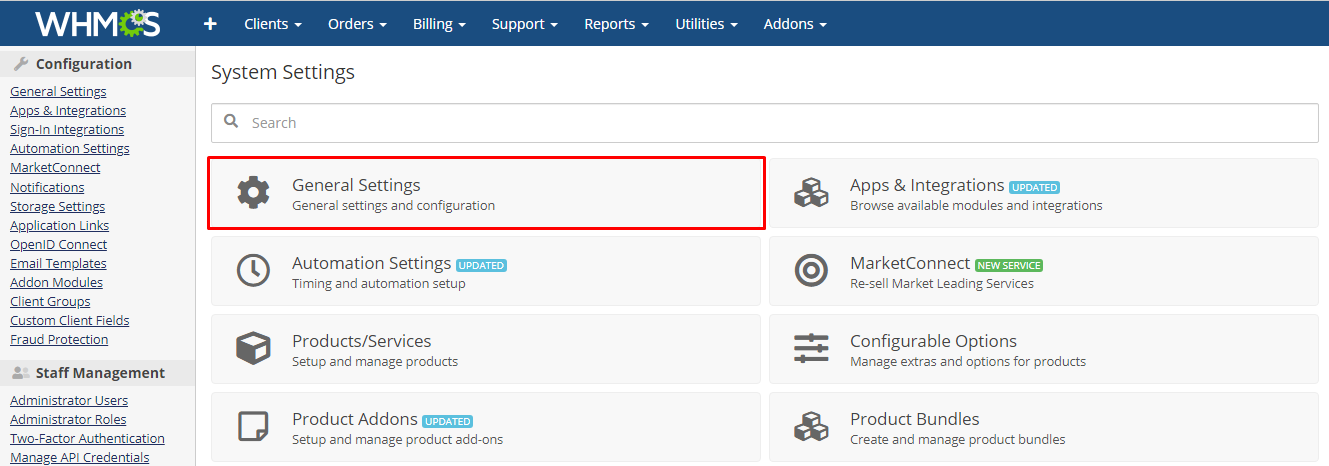Click the General Settings gear icon
Image resolution: width=1329 pixels, height=466 pixels.
point(253,193)
